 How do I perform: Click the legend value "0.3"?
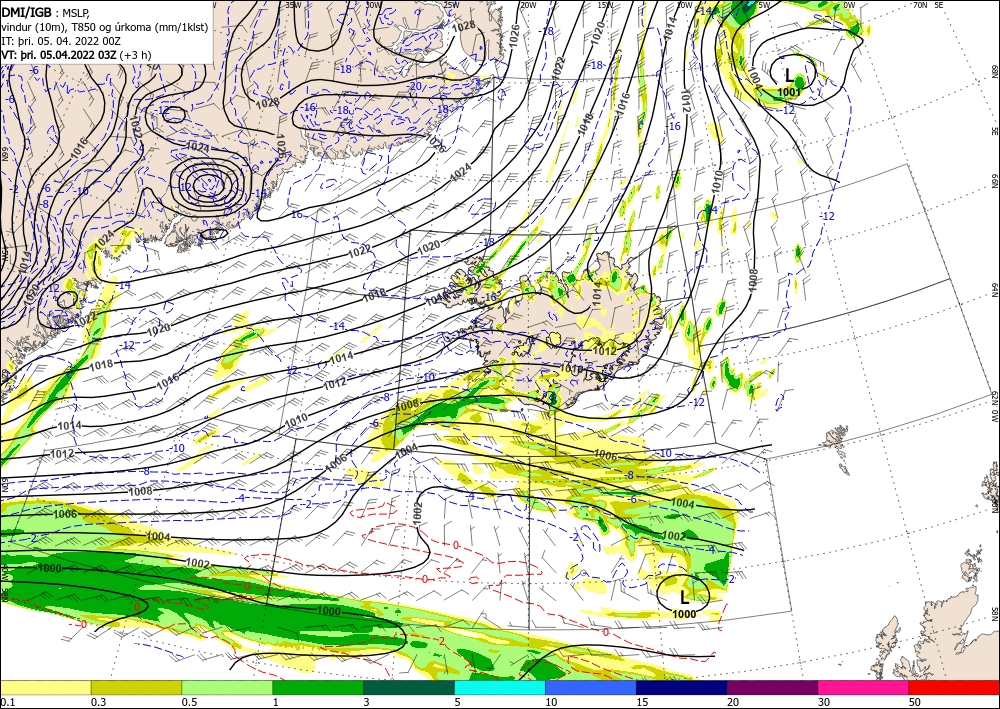tap(98, 702)
